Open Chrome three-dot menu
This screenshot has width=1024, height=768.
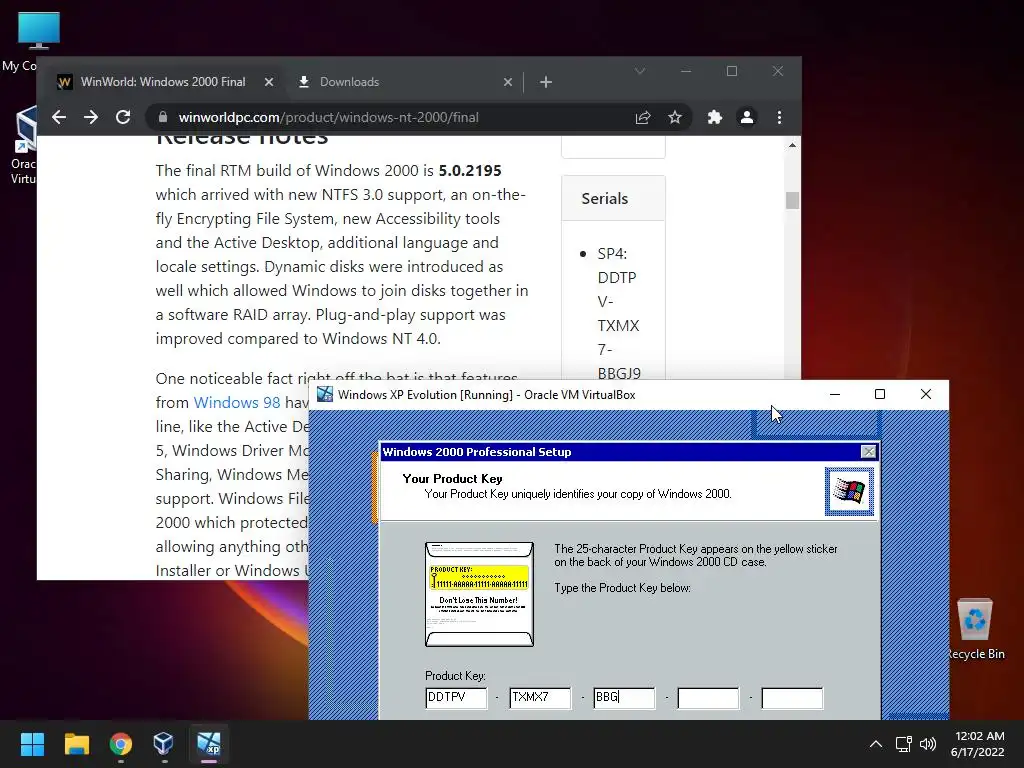click(x=779, y=118)
